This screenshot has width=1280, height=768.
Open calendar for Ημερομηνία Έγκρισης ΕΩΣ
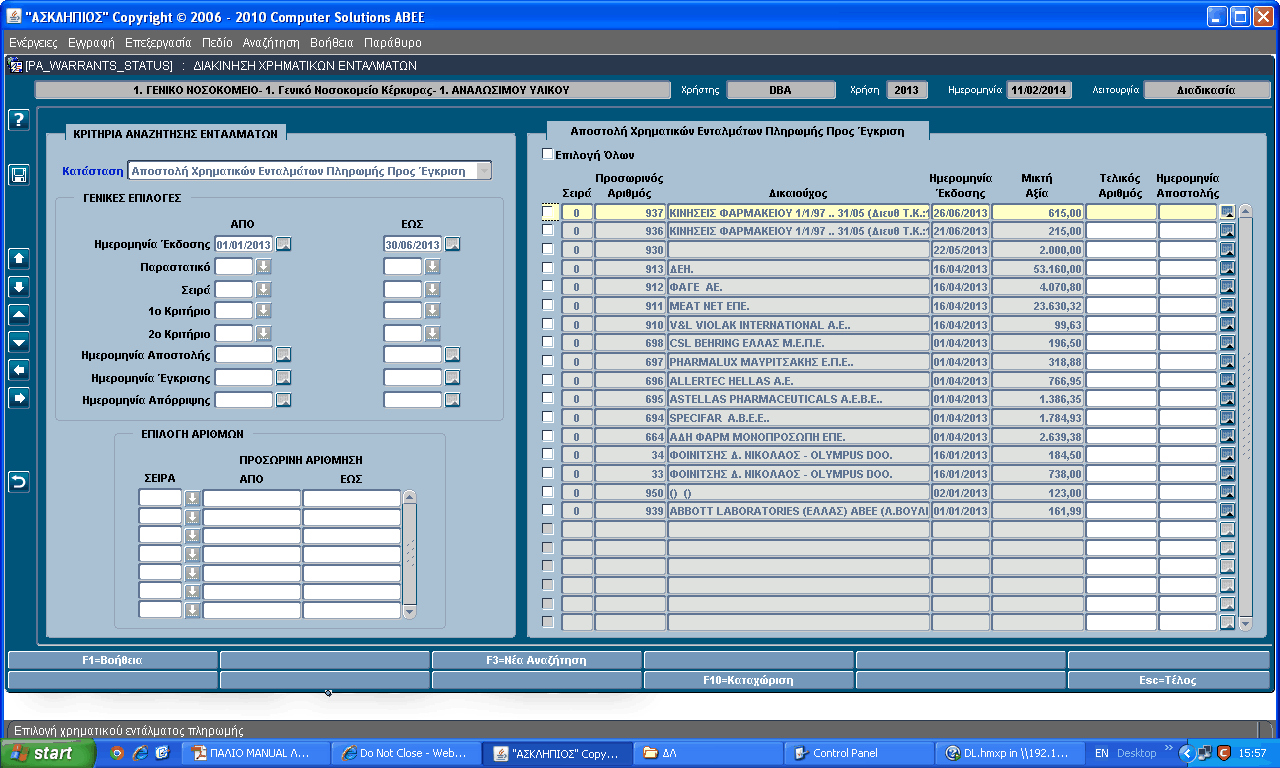(453, 377)
